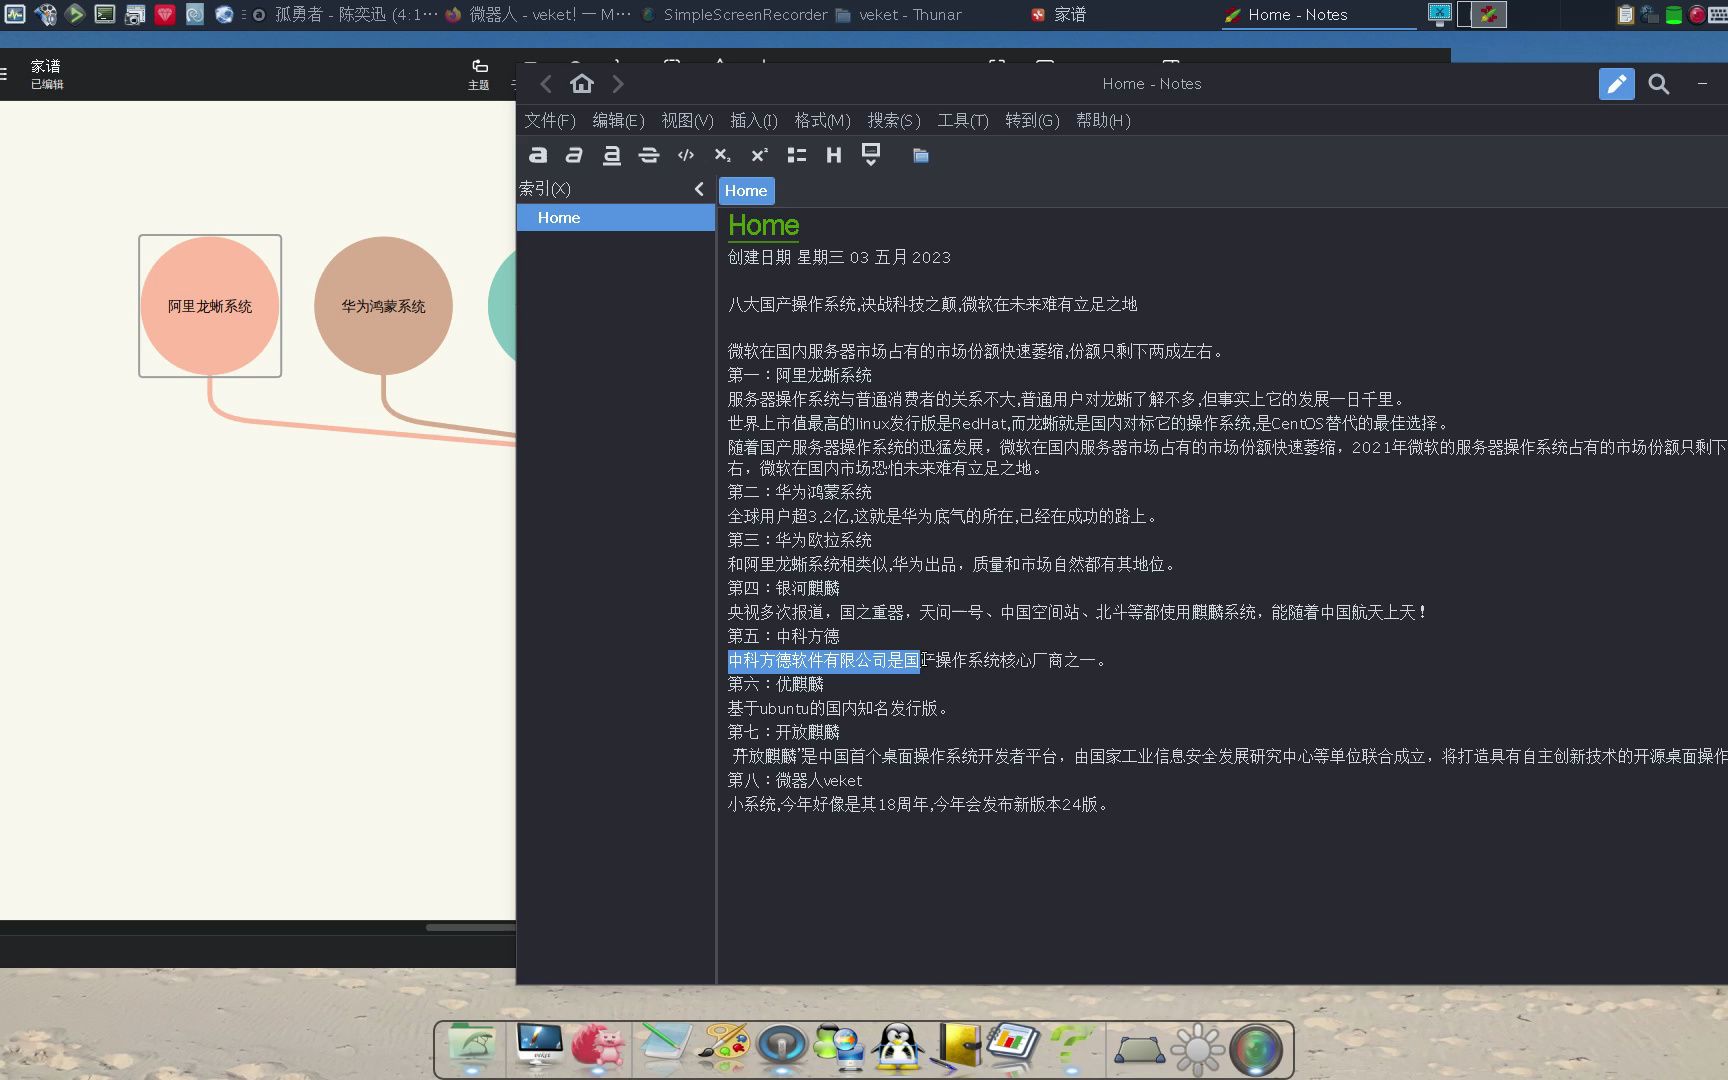Open system monitor icon in top panel

tap(15, 14)
